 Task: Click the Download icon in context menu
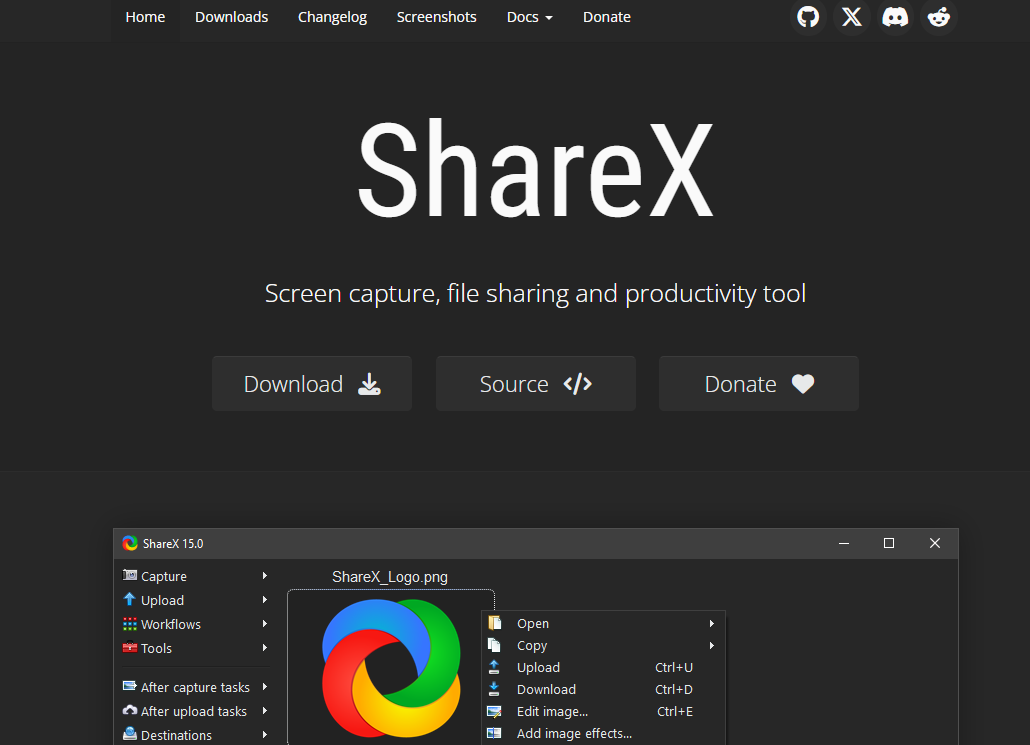[494, 689]
